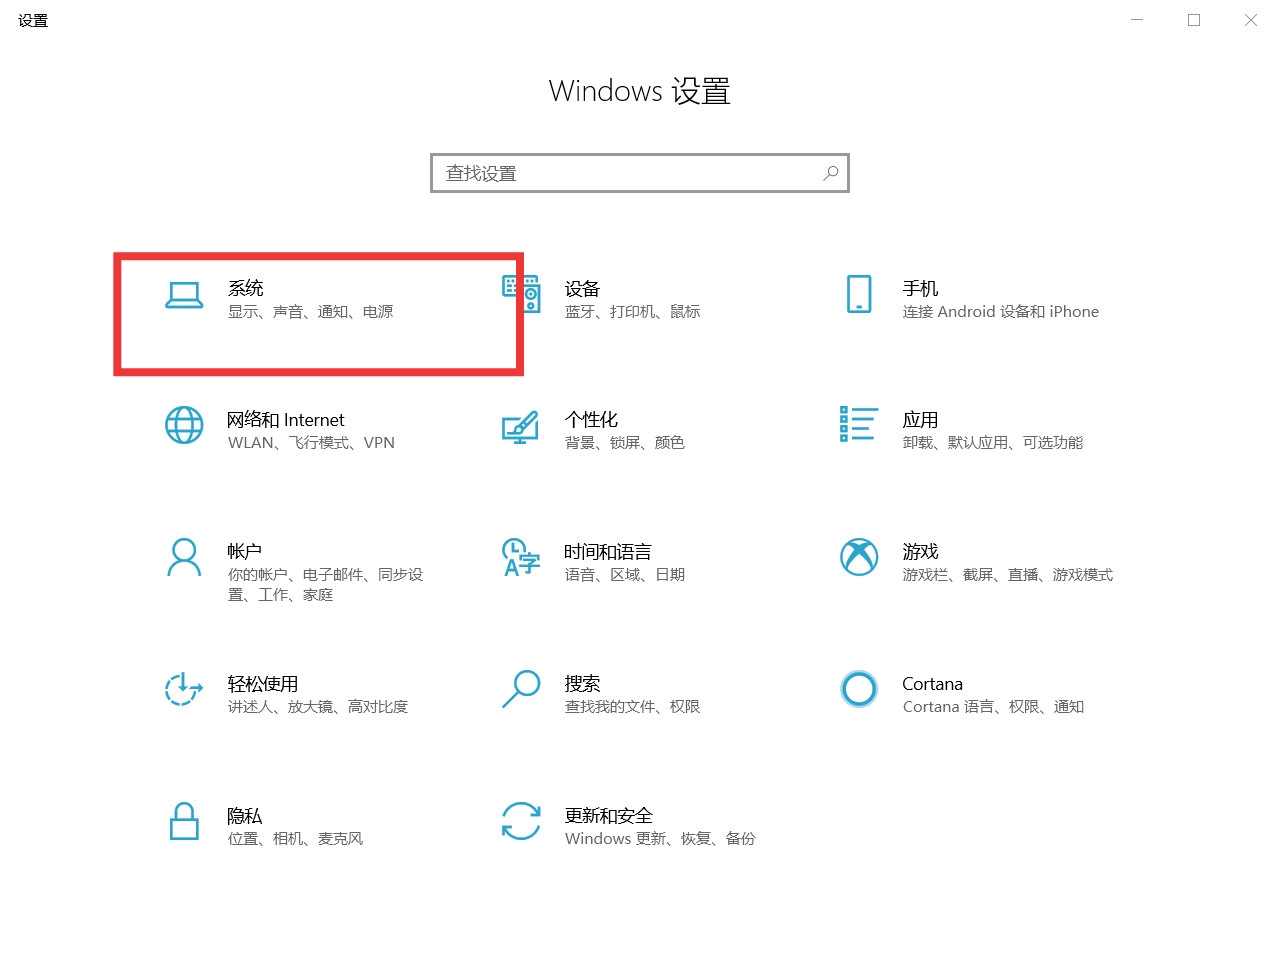Viewport: 1280px width, 959px height.
Task: Open 蓝牙、打印机、鼠标 settings
Action: tap(634, 311)
